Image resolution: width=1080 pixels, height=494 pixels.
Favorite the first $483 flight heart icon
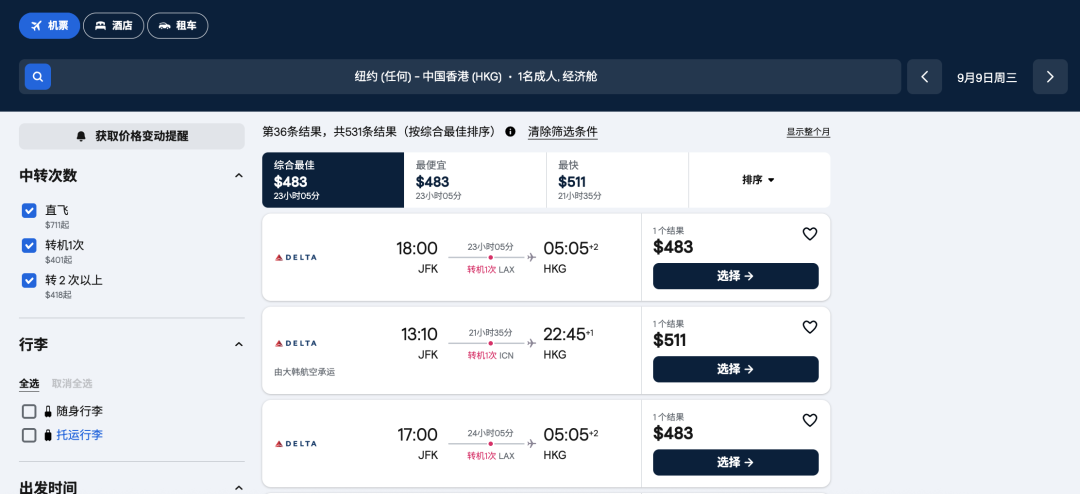coord(810,234)
